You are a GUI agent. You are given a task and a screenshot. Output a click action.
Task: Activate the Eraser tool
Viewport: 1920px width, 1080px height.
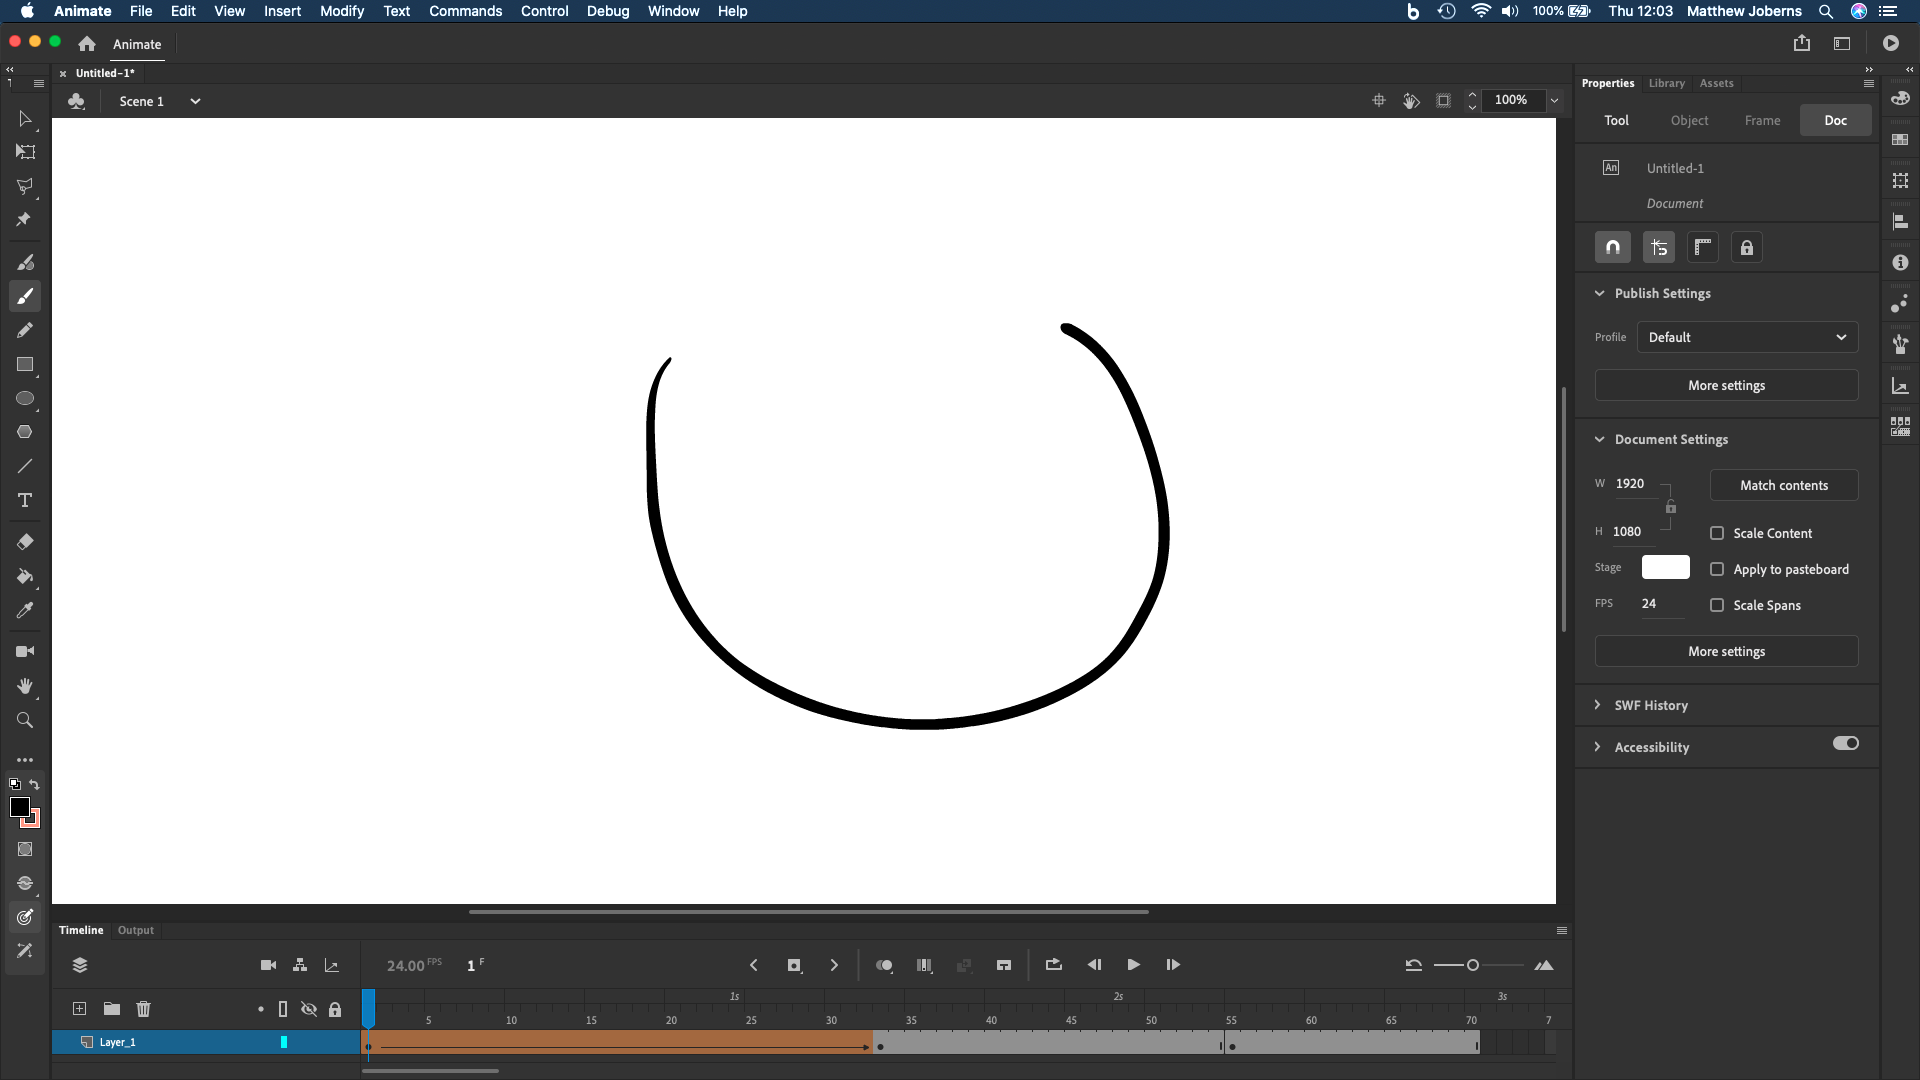point(25,541)
